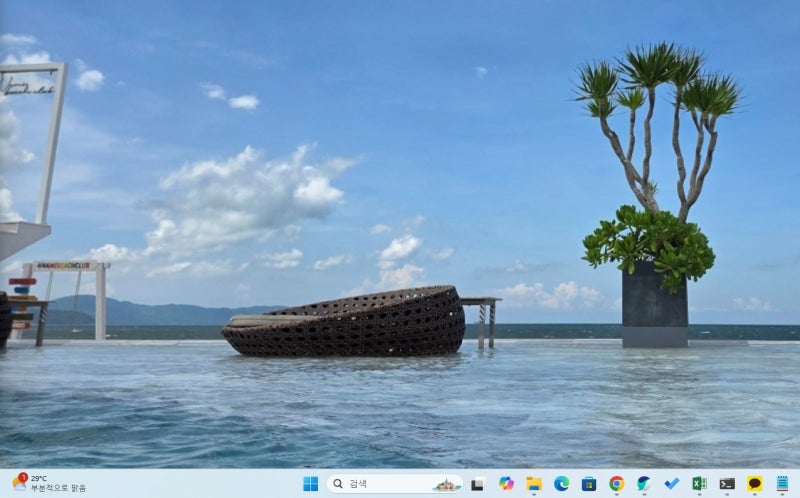Click the search highlight castle image
This screenshot has height=498, width=800.
coord(446,484)
